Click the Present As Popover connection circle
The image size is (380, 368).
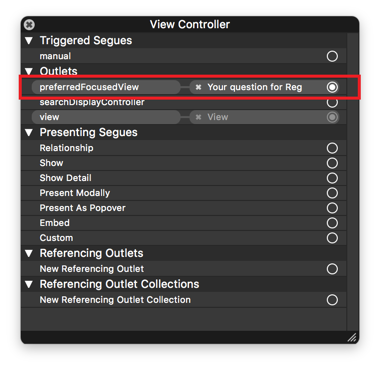click(332, 208)
